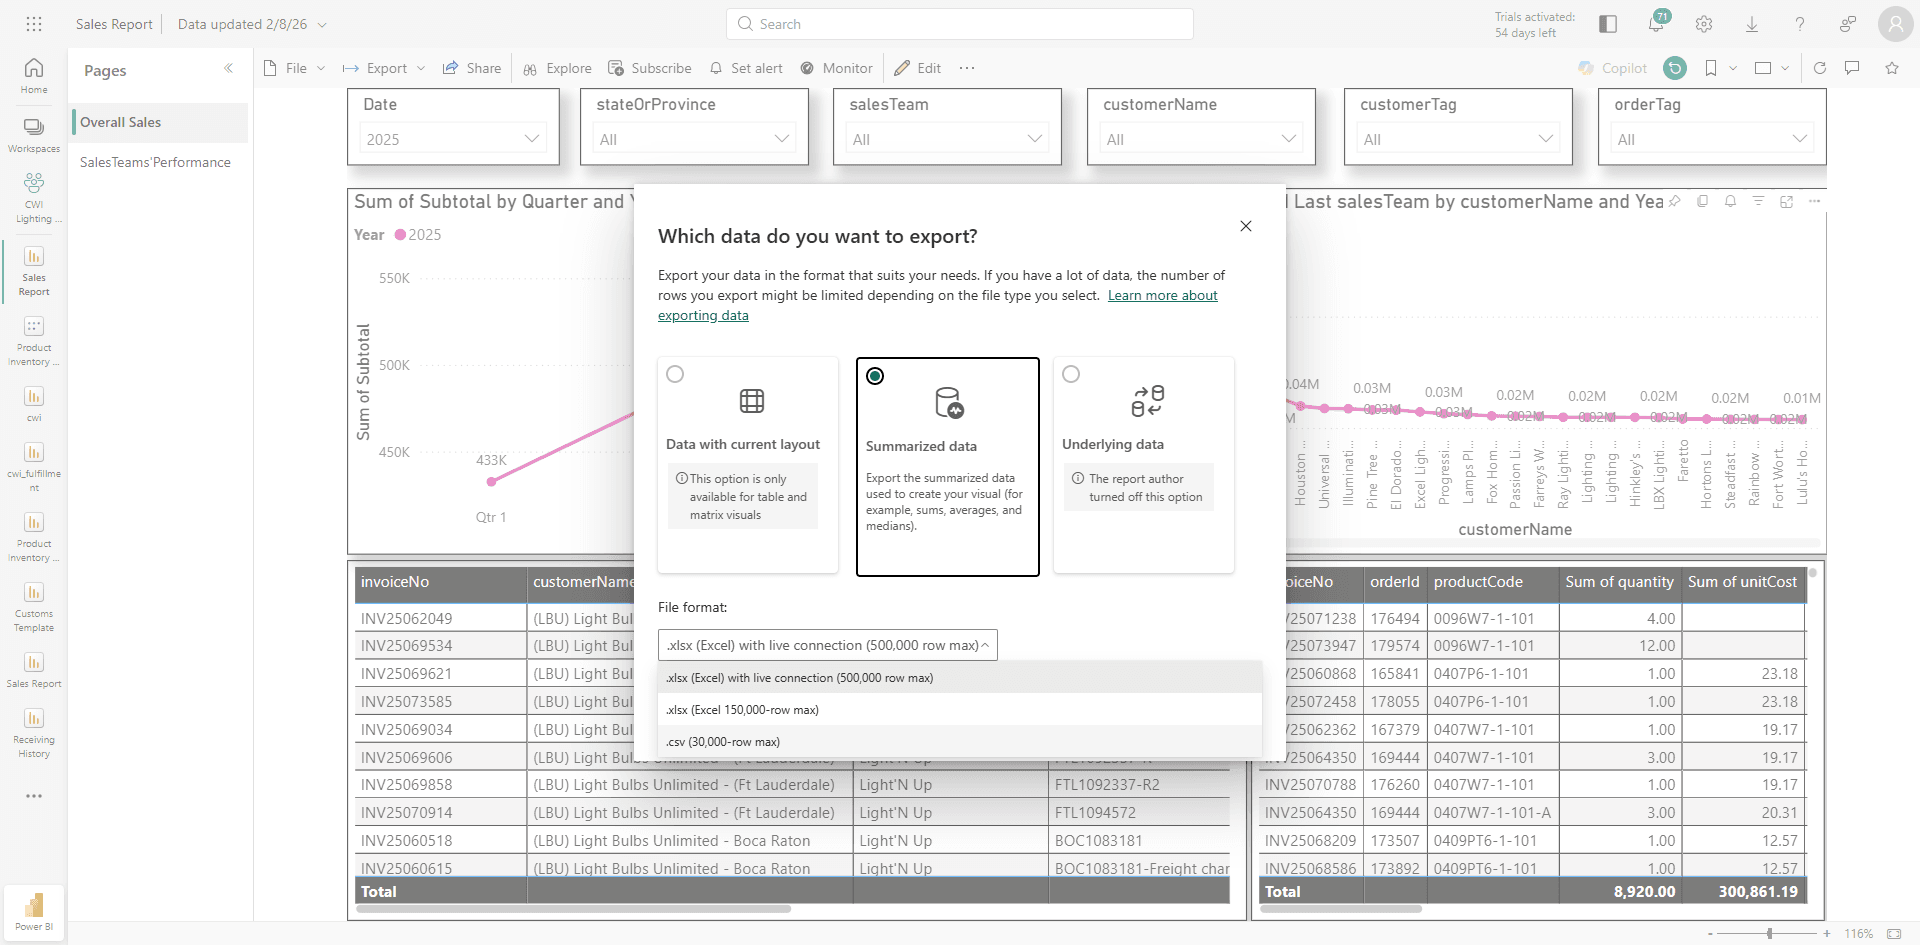Open the Export menu
The height and width of the screenshot is (945, 1920).
point(384,68)
